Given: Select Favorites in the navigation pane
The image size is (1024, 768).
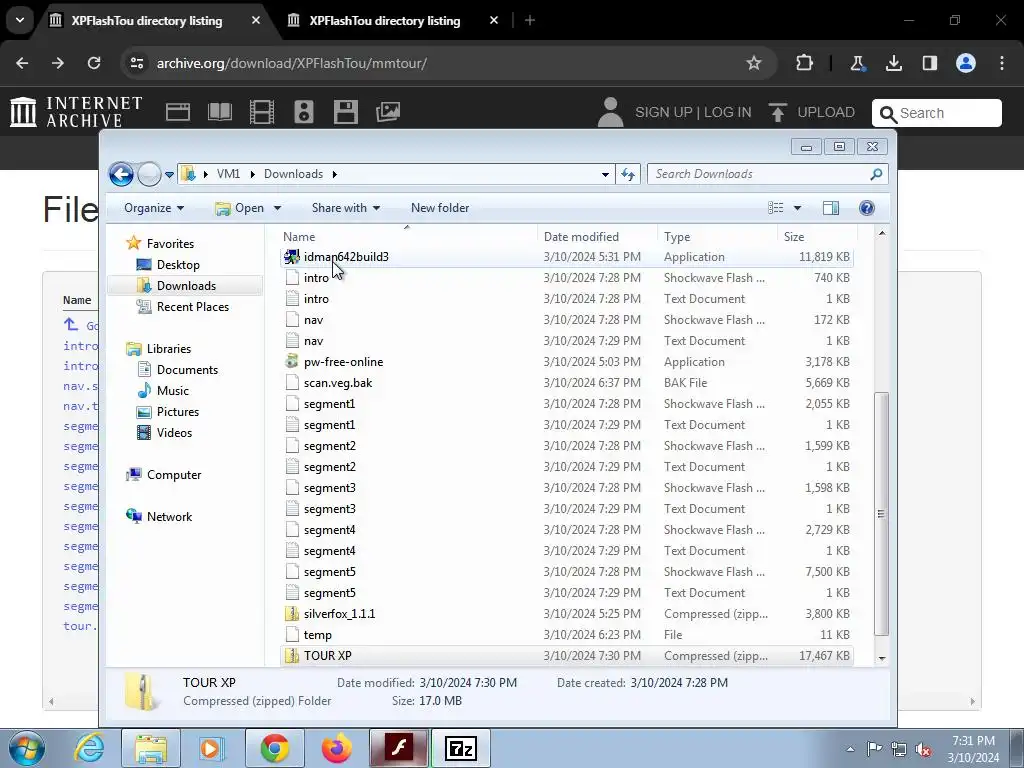Looking at the screenshot, I should pos(170,244).
